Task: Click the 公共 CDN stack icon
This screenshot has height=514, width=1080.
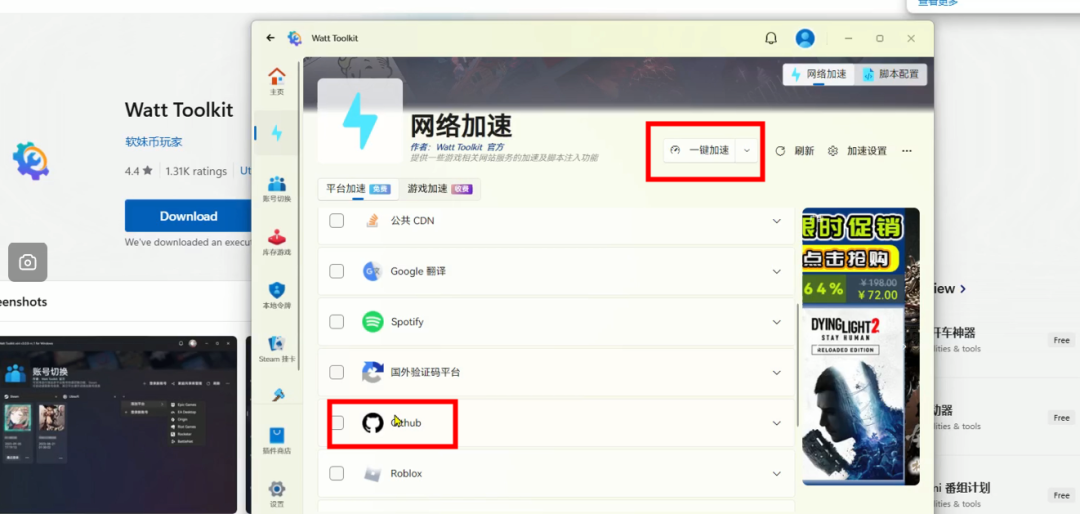Action: pos(373,220)
